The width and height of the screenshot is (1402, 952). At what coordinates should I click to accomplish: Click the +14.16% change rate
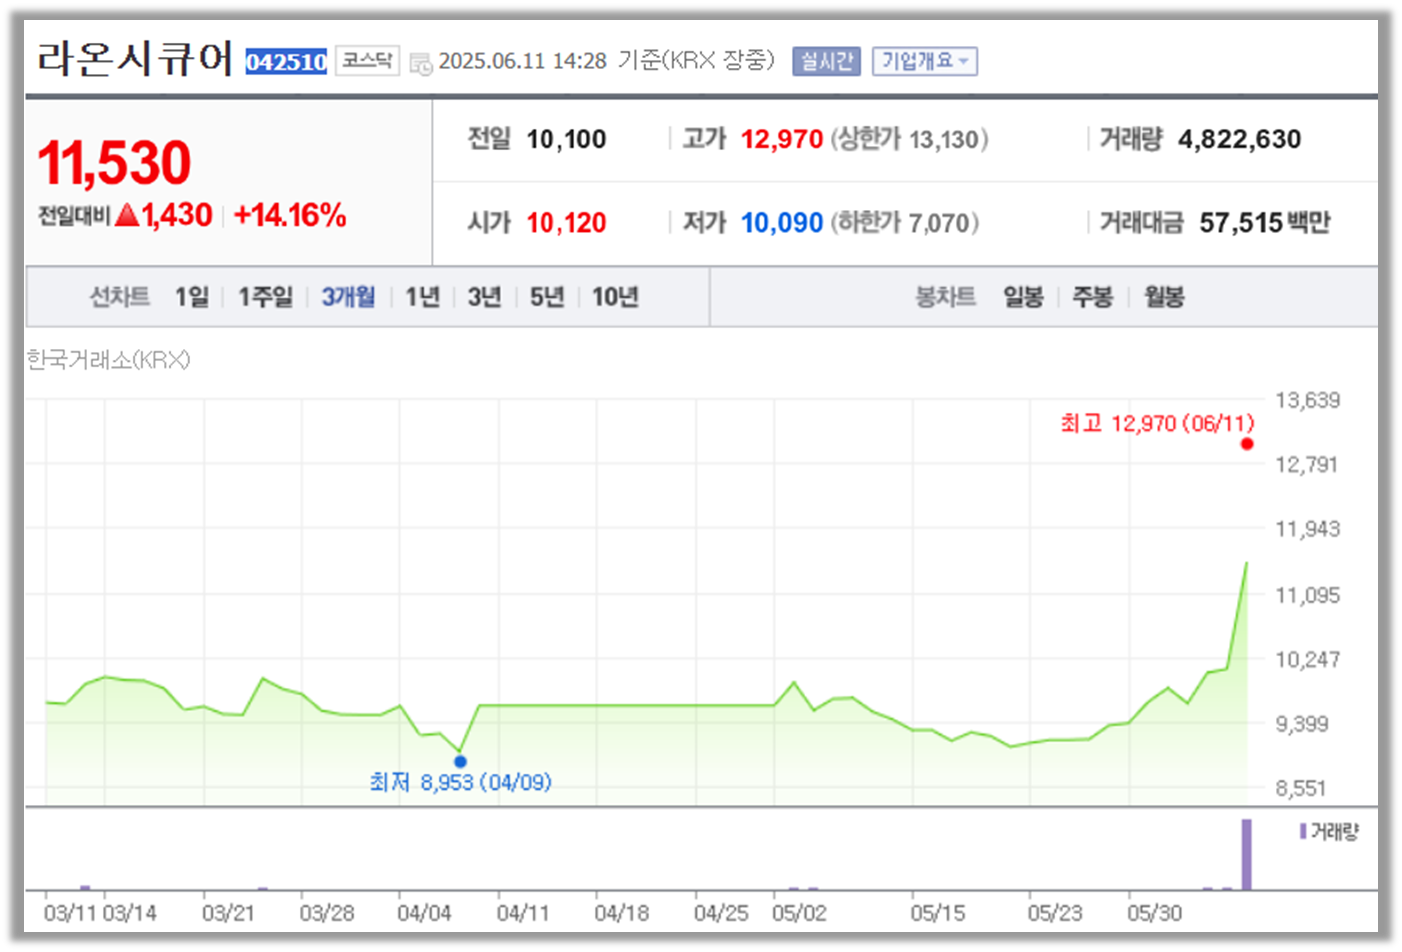[290, 215]
